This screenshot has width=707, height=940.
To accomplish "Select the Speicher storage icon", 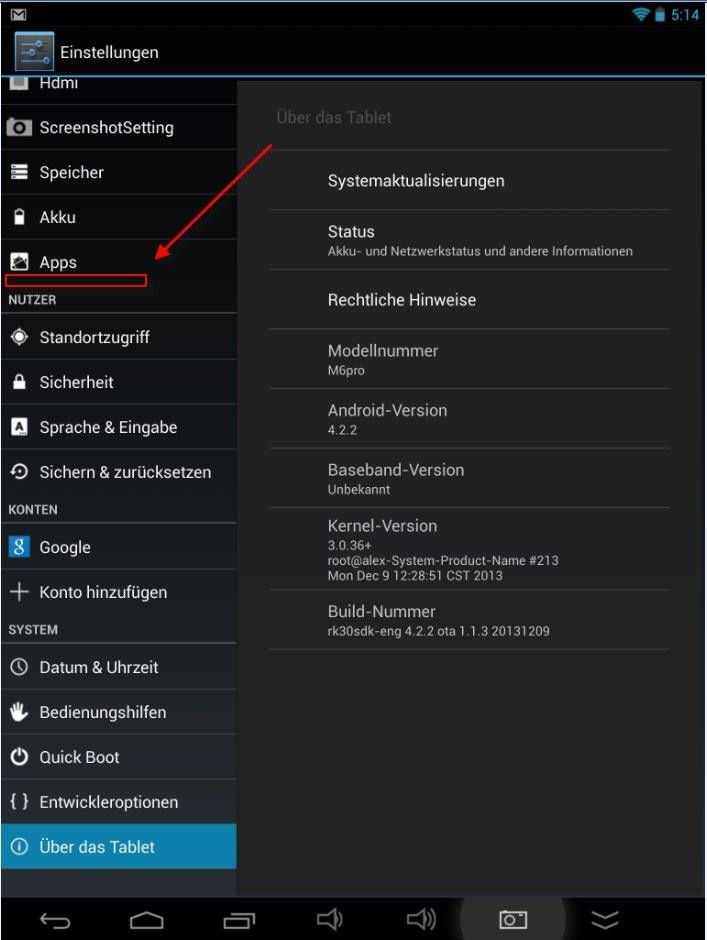I will tap(19, 172).
